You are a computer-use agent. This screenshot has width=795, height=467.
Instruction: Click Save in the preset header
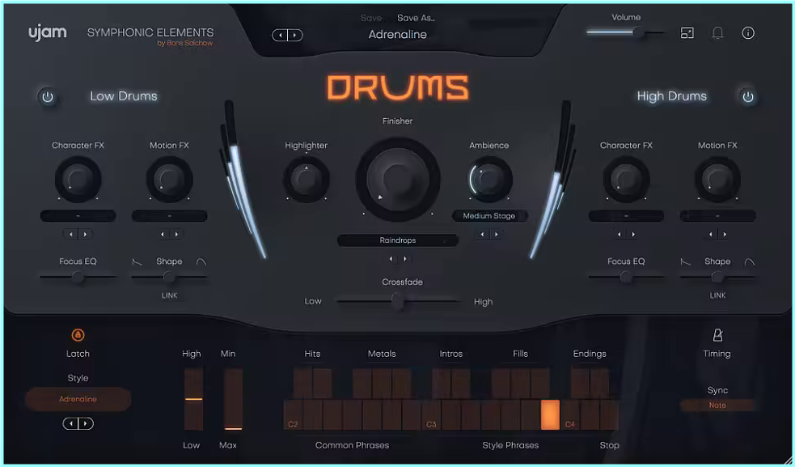pyautogui.click(x=371, y=18)
